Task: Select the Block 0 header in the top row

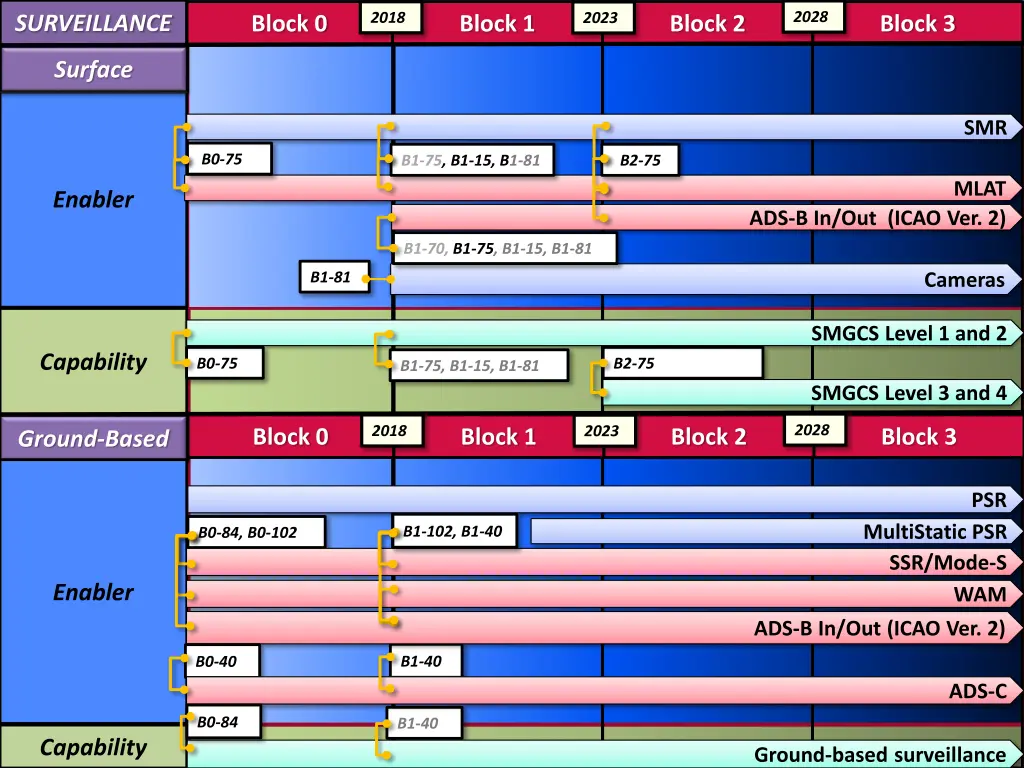Action: (289, 24)
